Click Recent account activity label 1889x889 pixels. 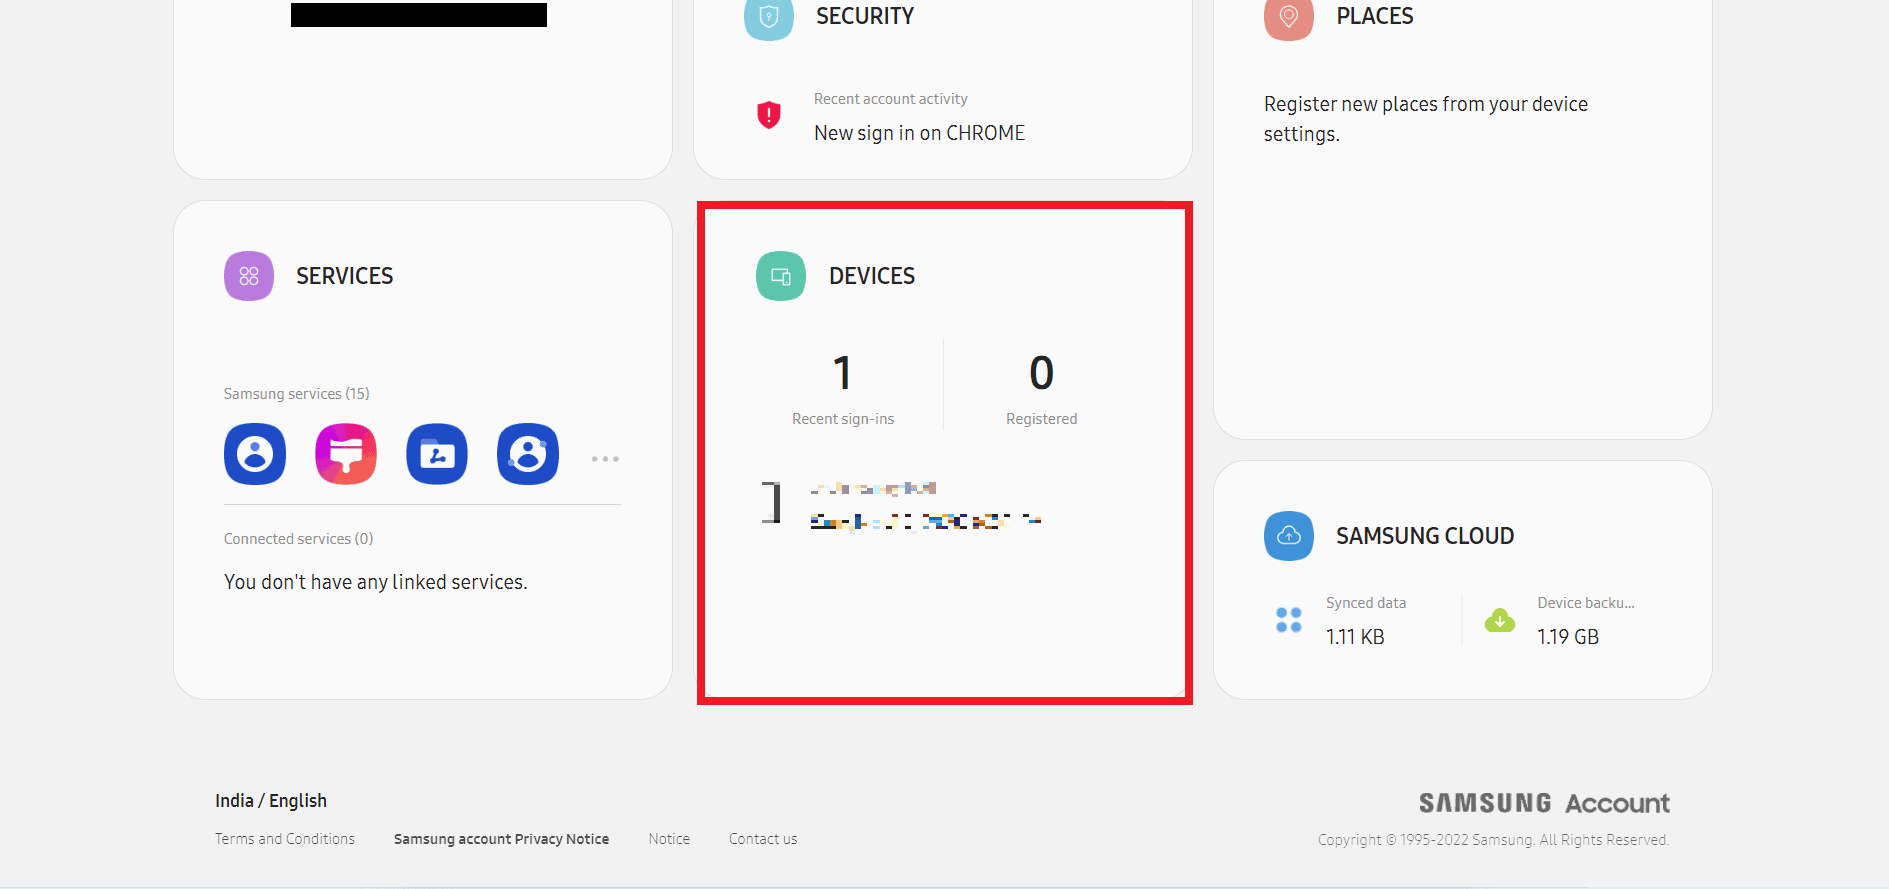tap(891, 99)
